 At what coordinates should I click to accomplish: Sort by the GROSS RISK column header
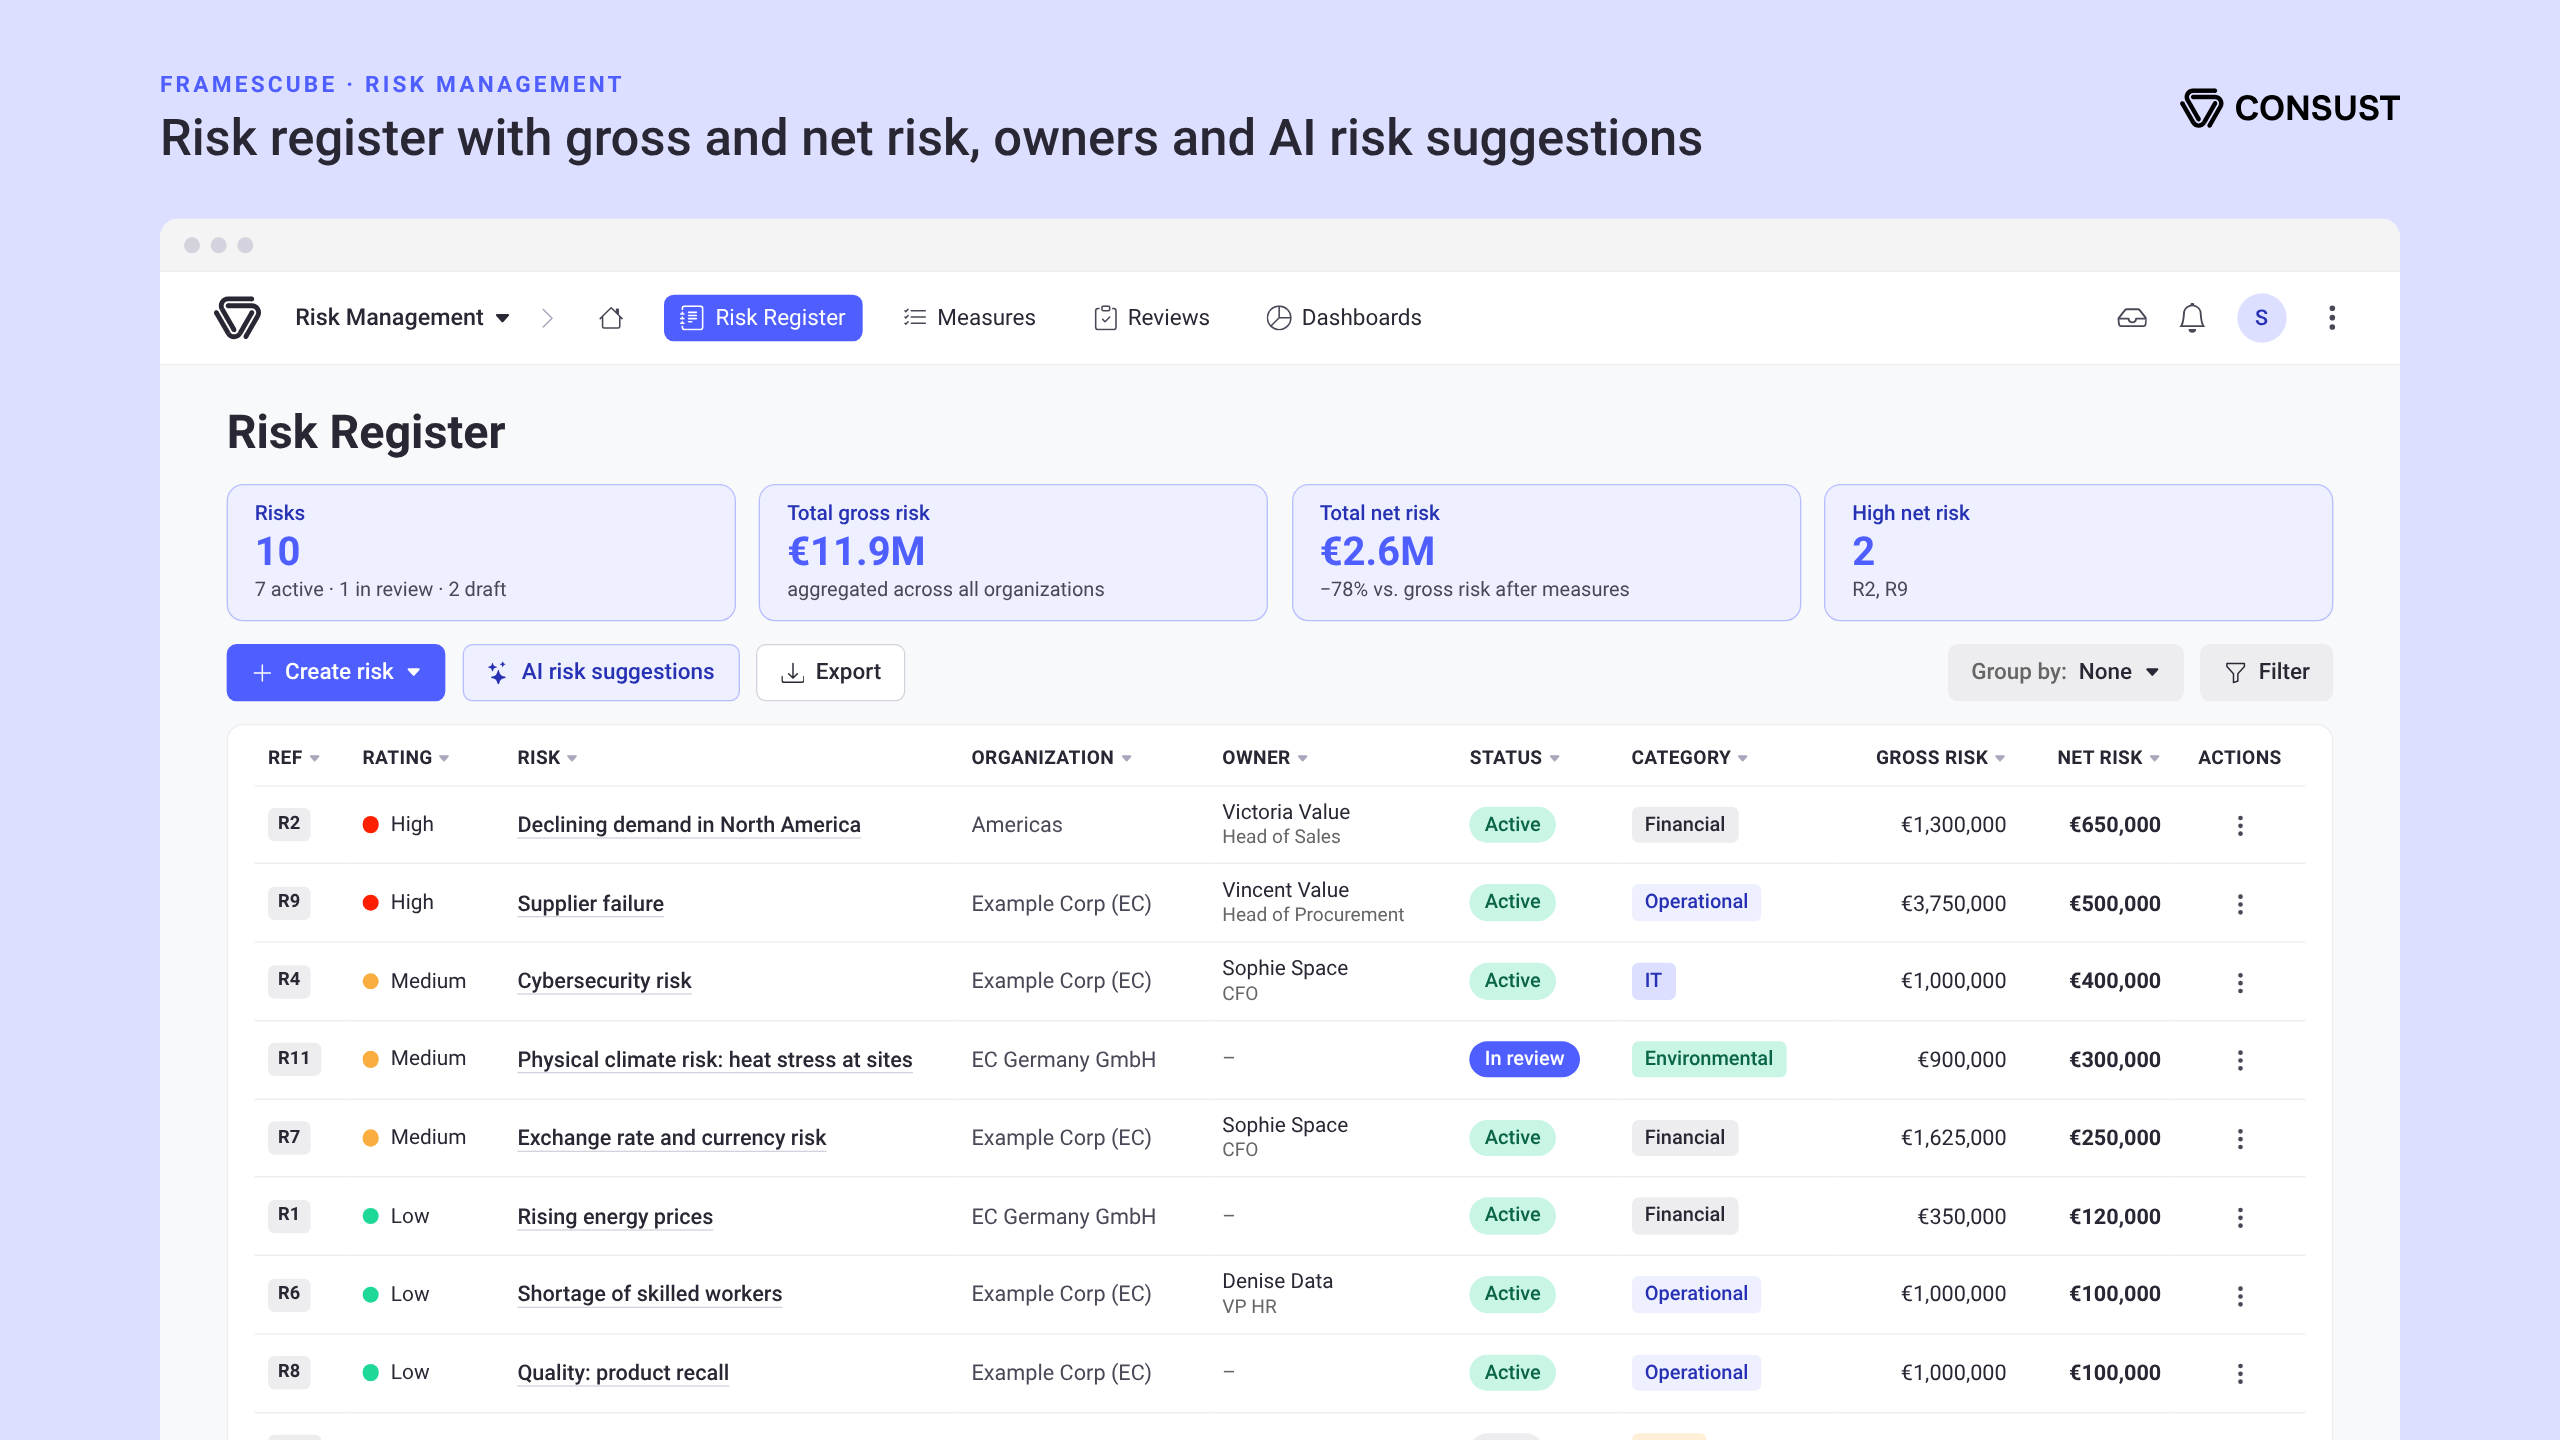tap(1940, 758)
